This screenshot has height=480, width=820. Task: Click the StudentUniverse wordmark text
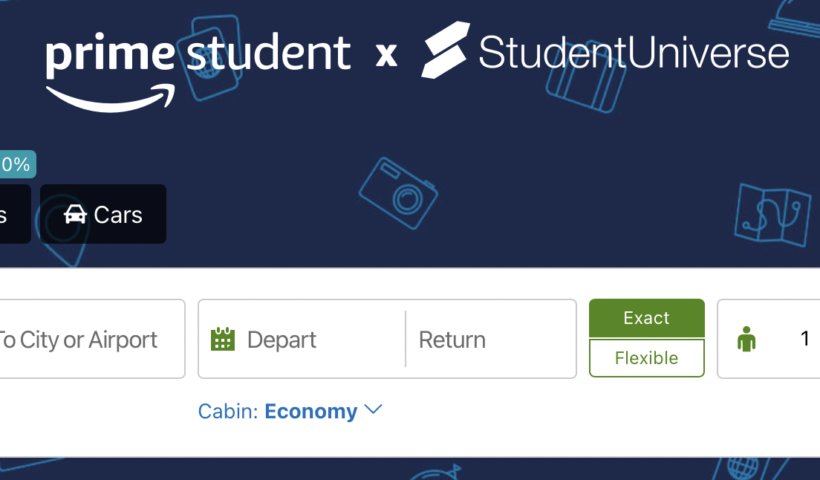(x=633, y=52)
